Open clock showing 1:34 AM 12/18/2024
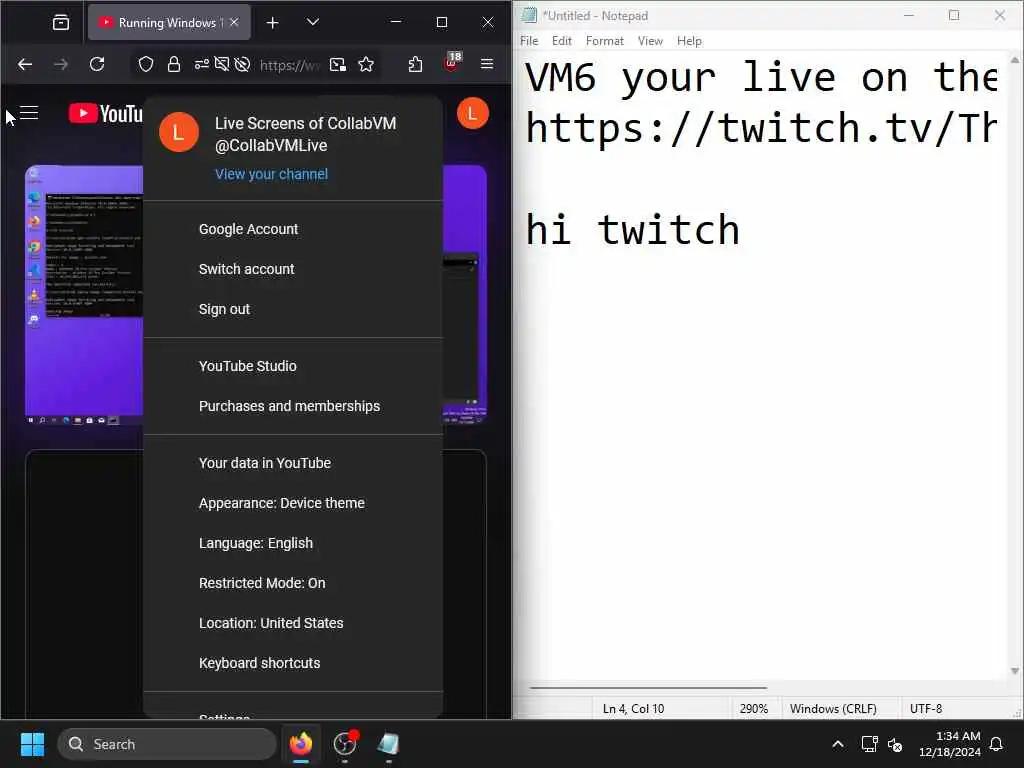The height and width of the screenshot is (768, 1024). tap(949, 744)
